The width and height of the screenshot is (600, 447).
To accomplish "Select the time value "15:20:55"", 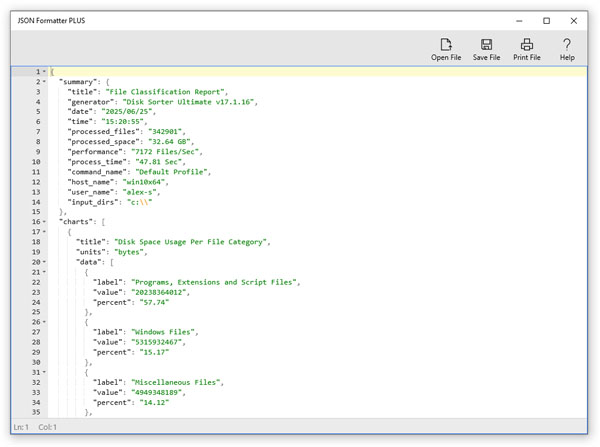I will click(122, 122).
